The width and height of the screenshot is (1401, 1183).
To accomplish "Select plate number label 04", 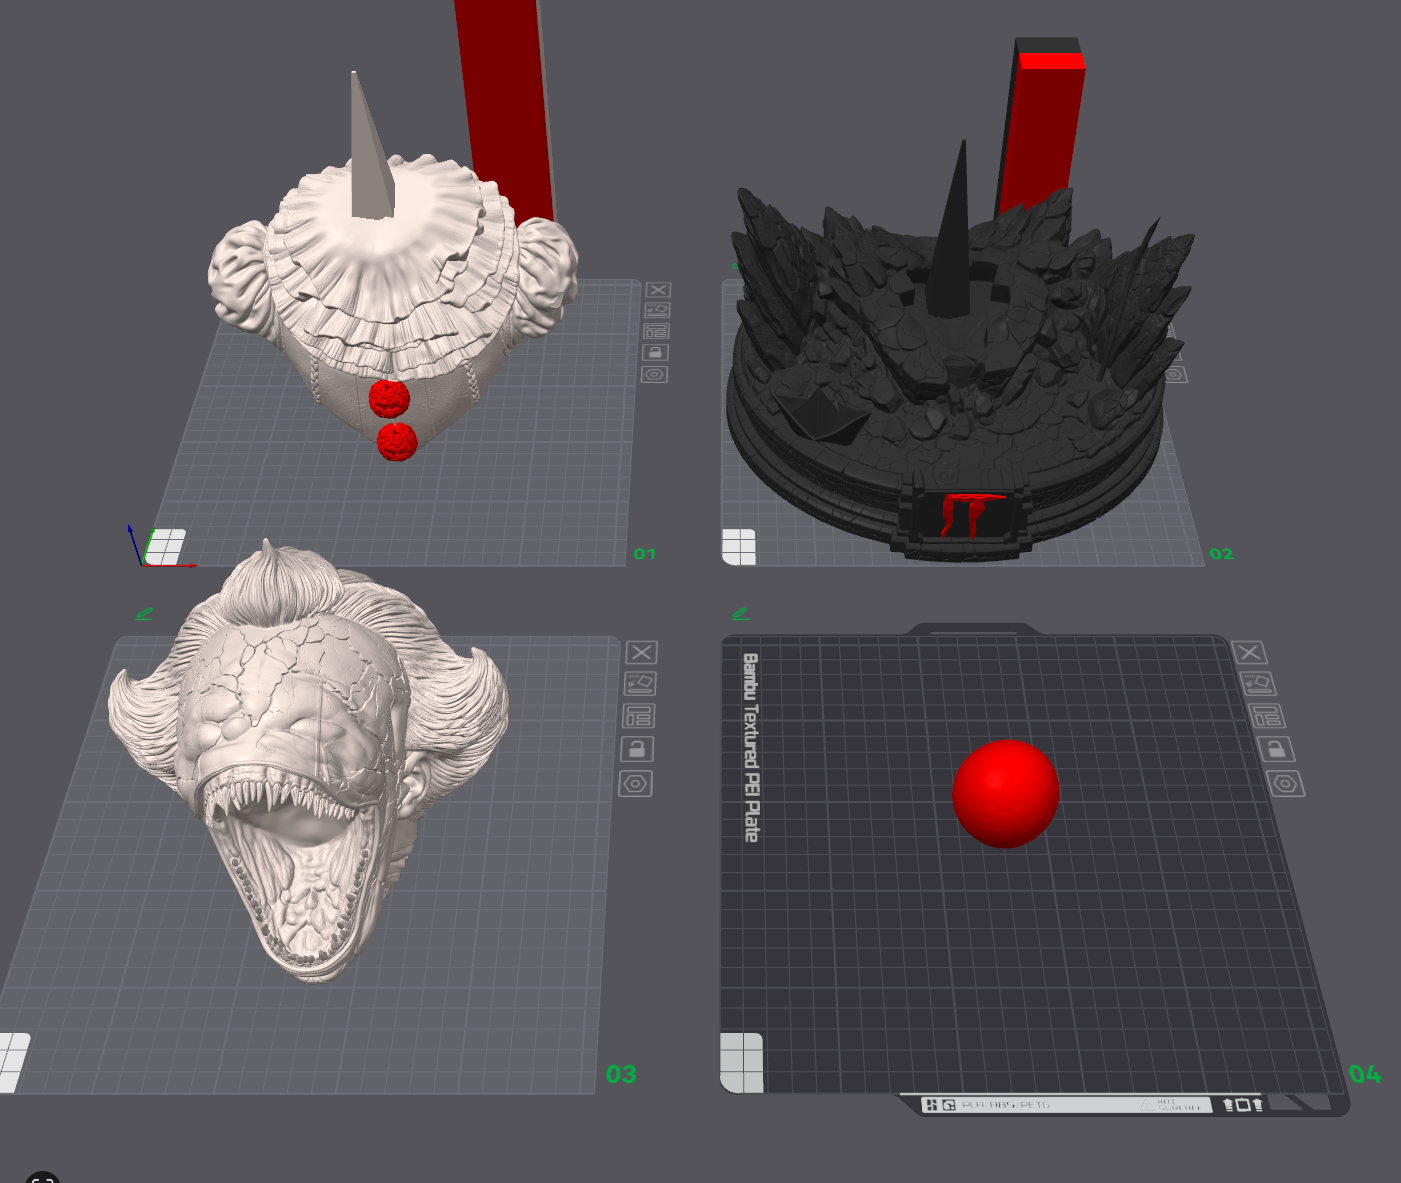I will pyautogui.click(x=1365, y=1074).
